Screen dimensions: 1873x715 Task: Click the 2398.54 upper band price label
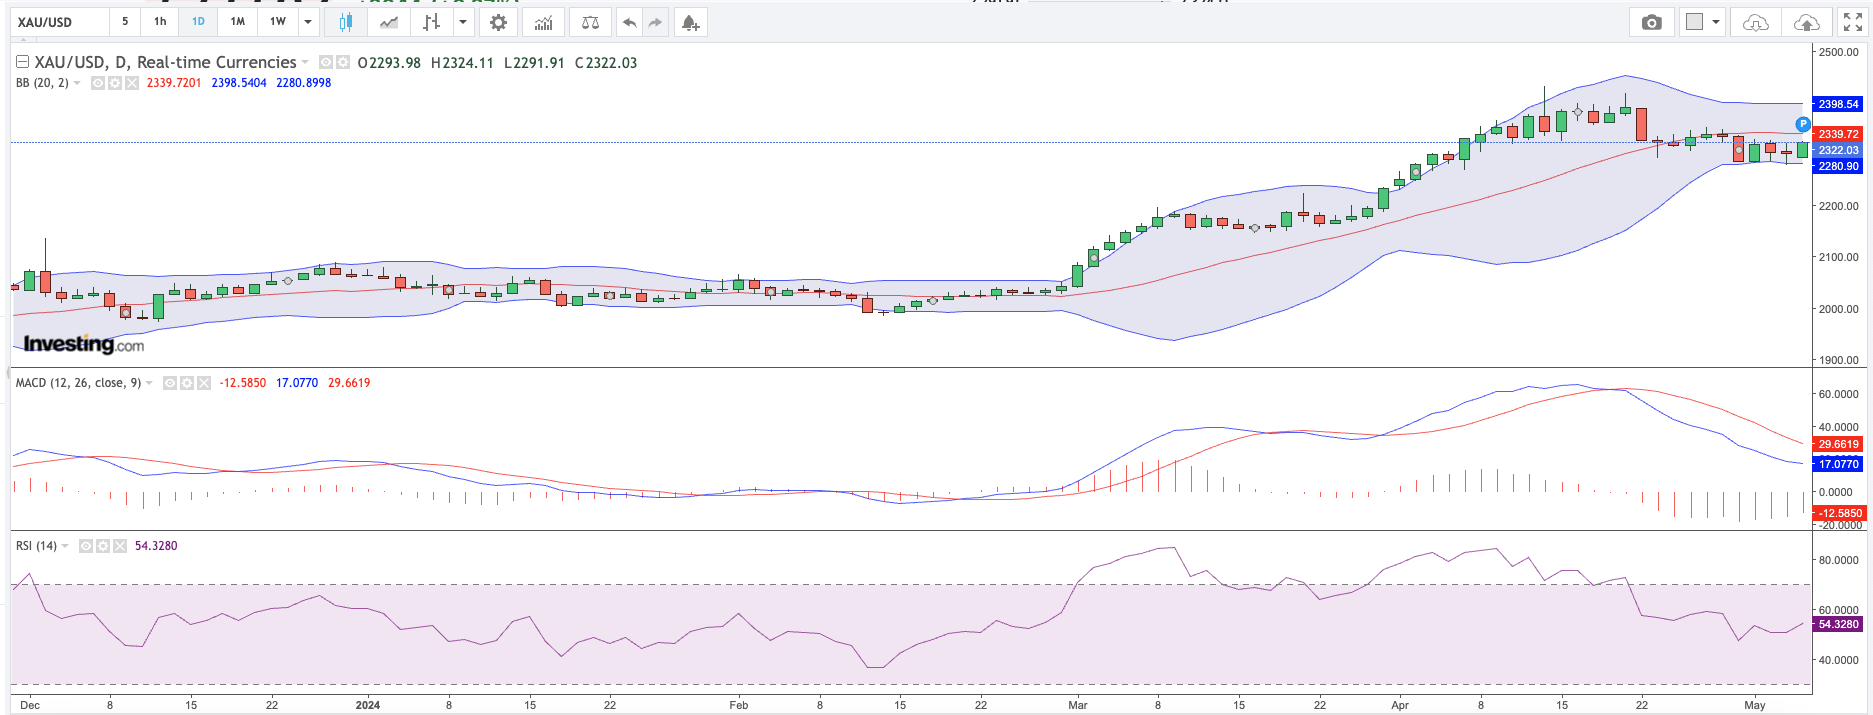click(x=1838, y=104)
